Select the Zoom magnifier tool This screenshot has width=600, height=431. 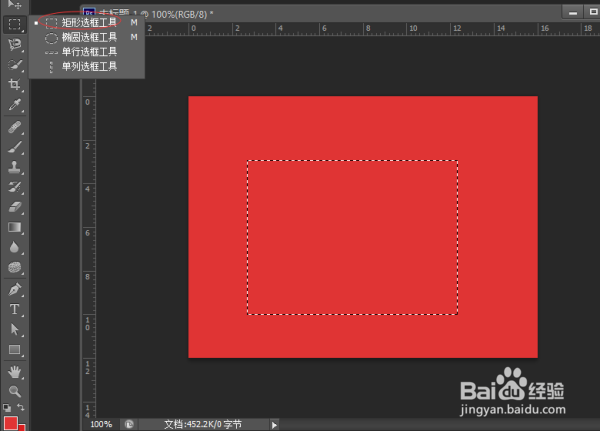(x=15, y=391)
